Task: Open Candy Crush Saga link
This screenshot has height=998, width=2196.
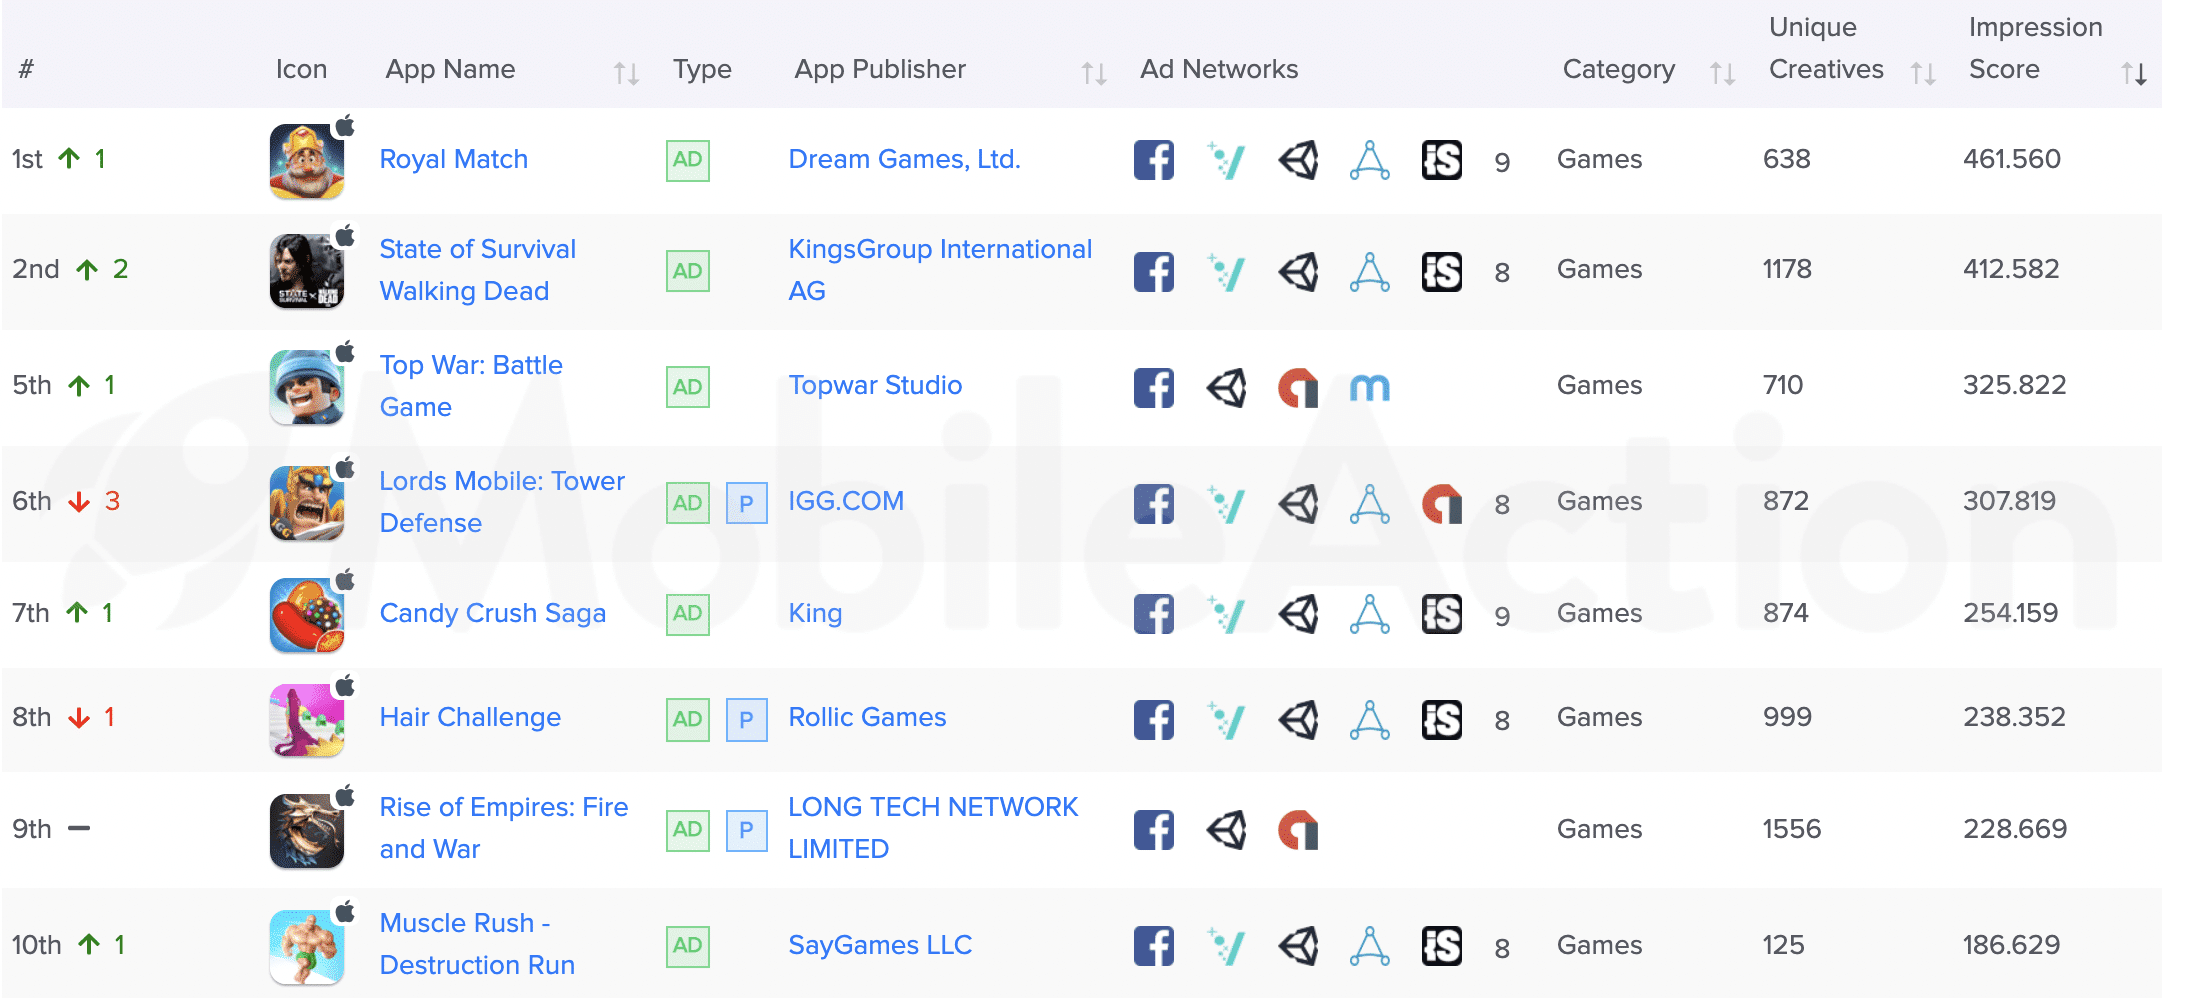Action: click(x=493, y=613)
